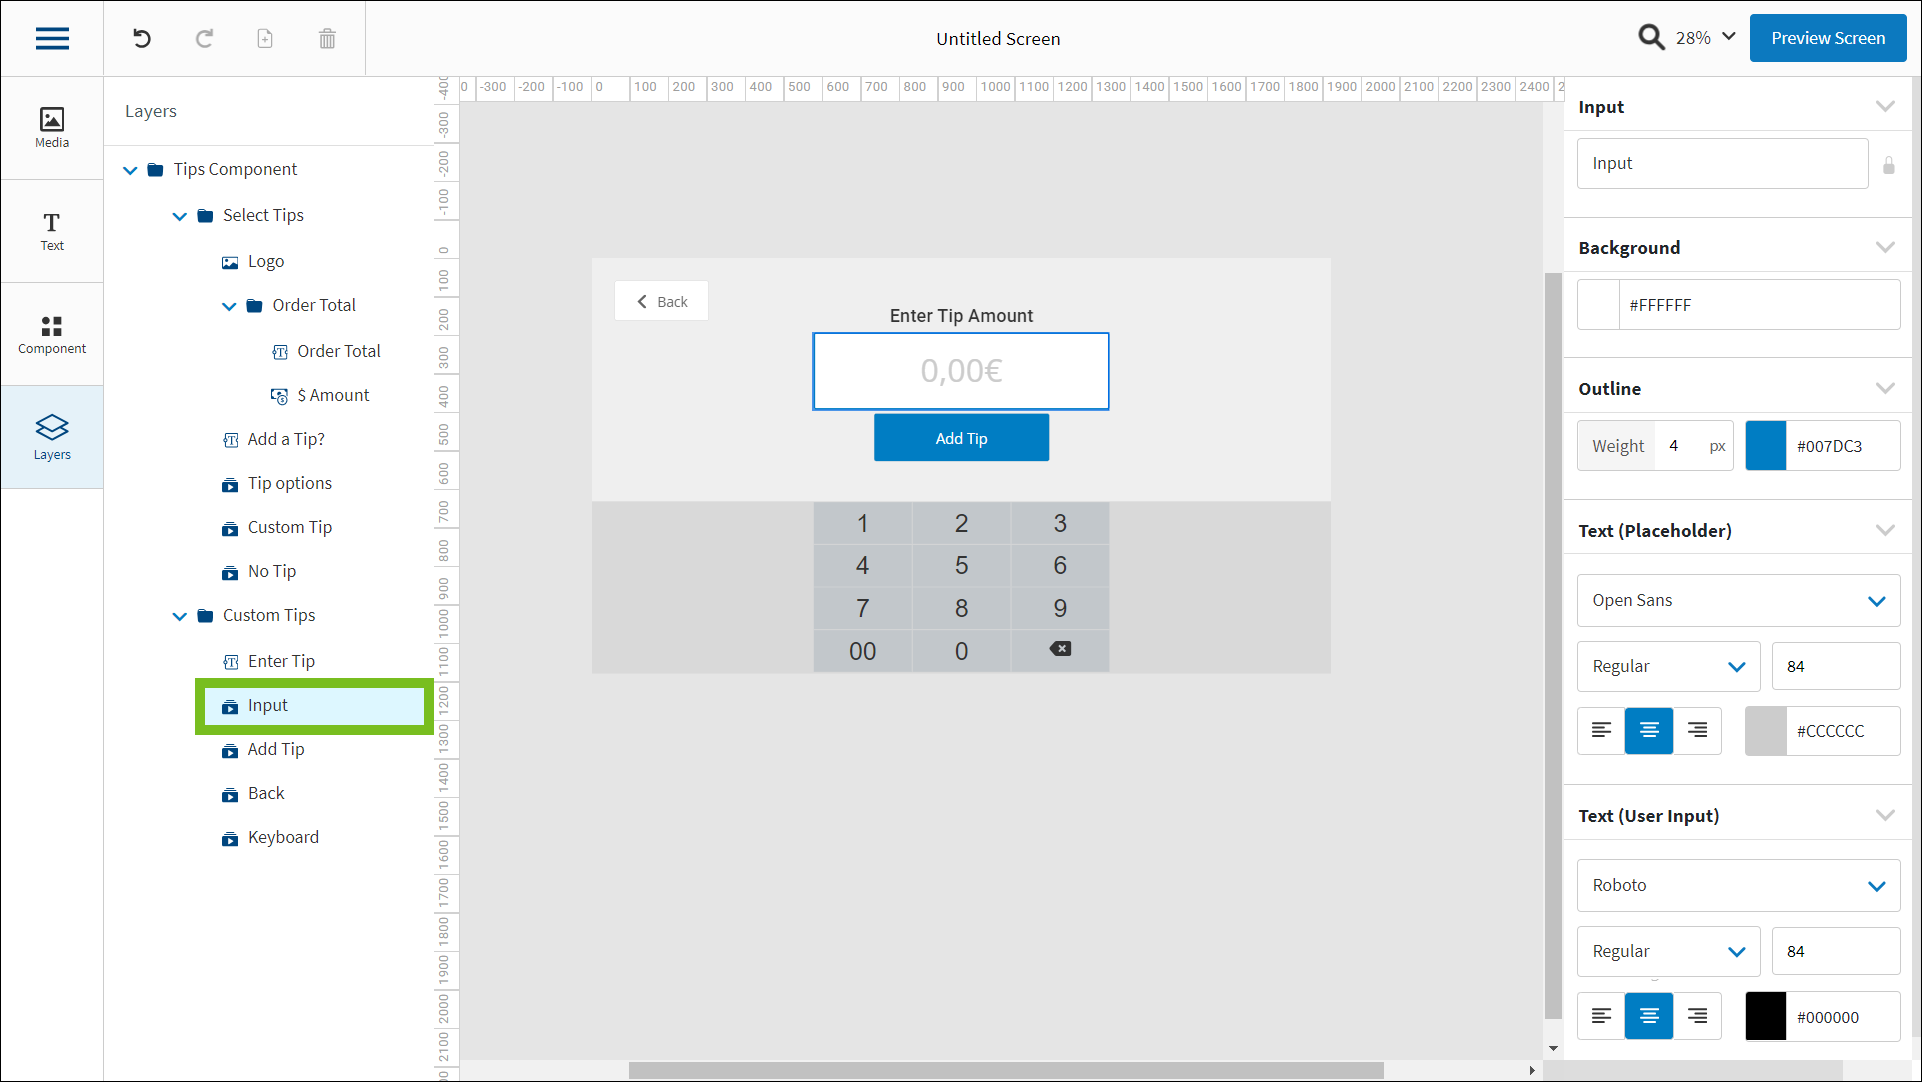This screenshot has width=1922, height=1082.
Task: Click the duplicate page icon
Action: coord(265,38)
